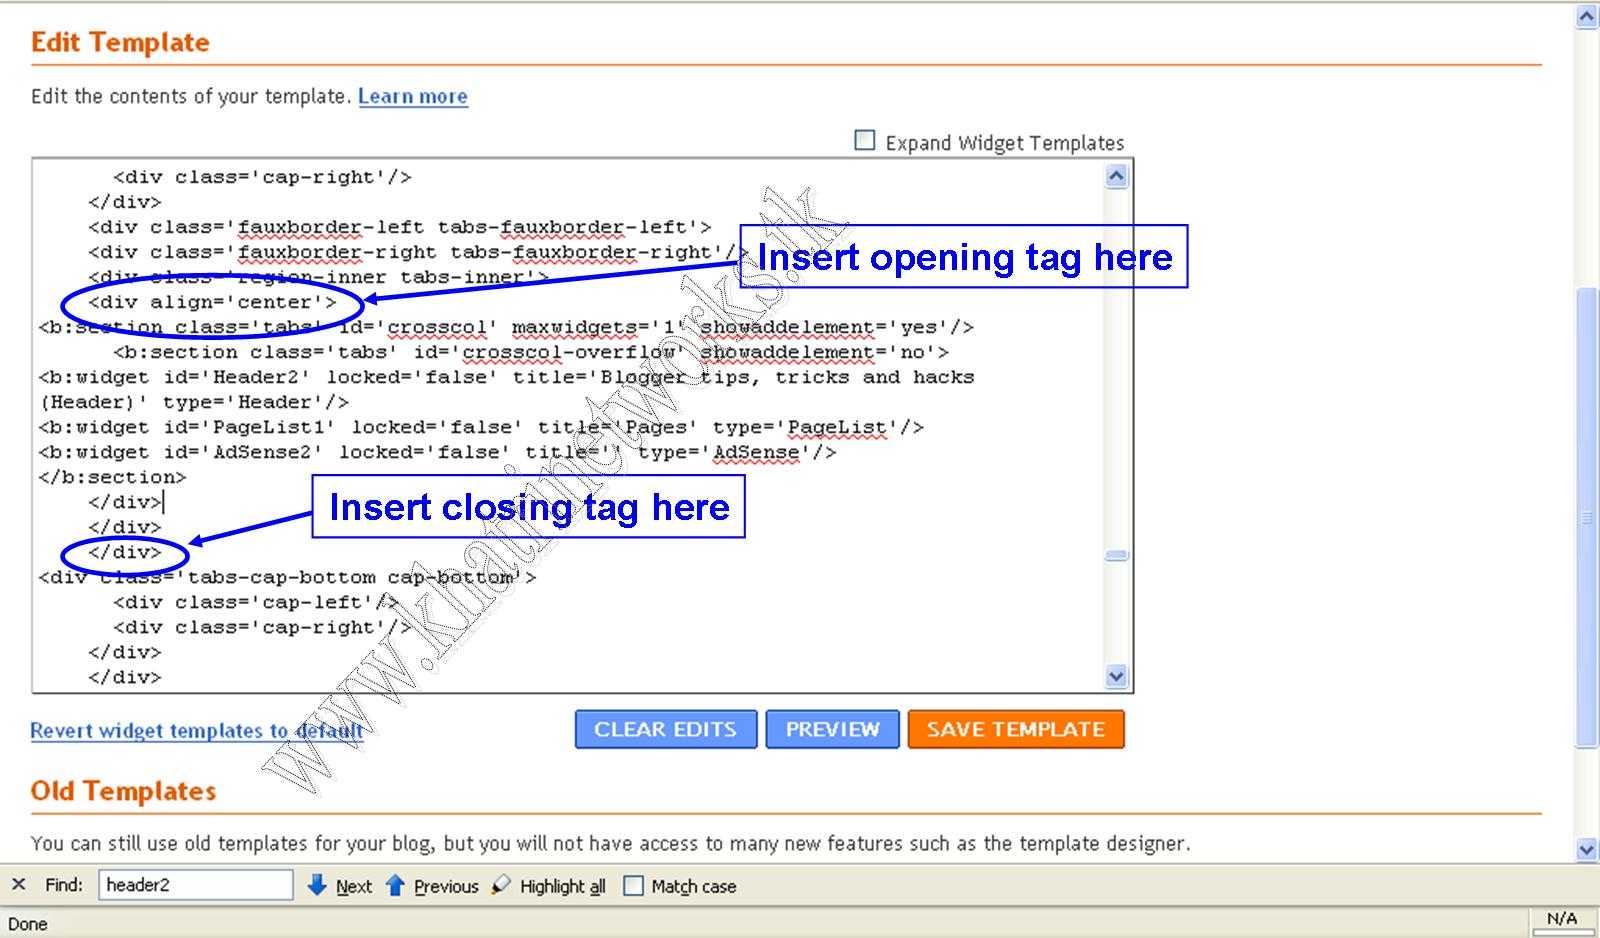Click the template editor scroll-down arrow
The height and width of the screenshot is (938, 1600).
(1117, 676)
